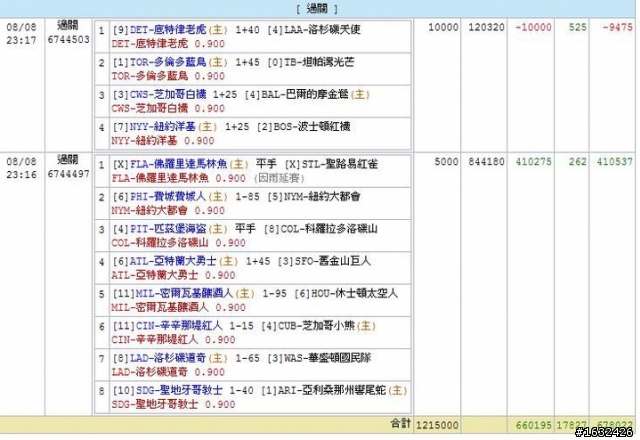
Task: Click the 過關 label above 6744503
Action: point(67,25)
